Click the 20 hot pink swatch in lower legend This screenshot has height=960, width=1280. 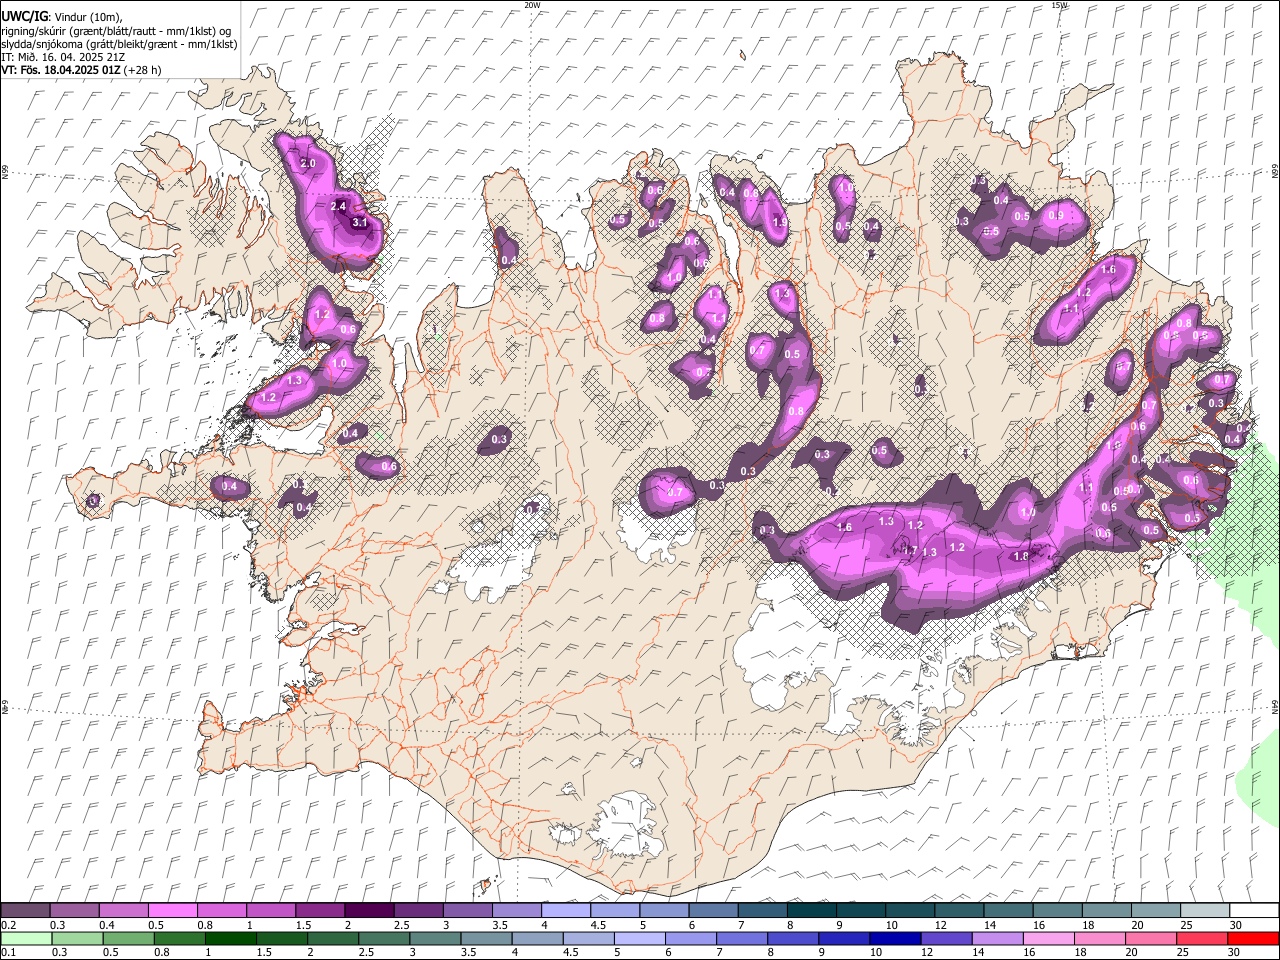(x=1151, y=939)
